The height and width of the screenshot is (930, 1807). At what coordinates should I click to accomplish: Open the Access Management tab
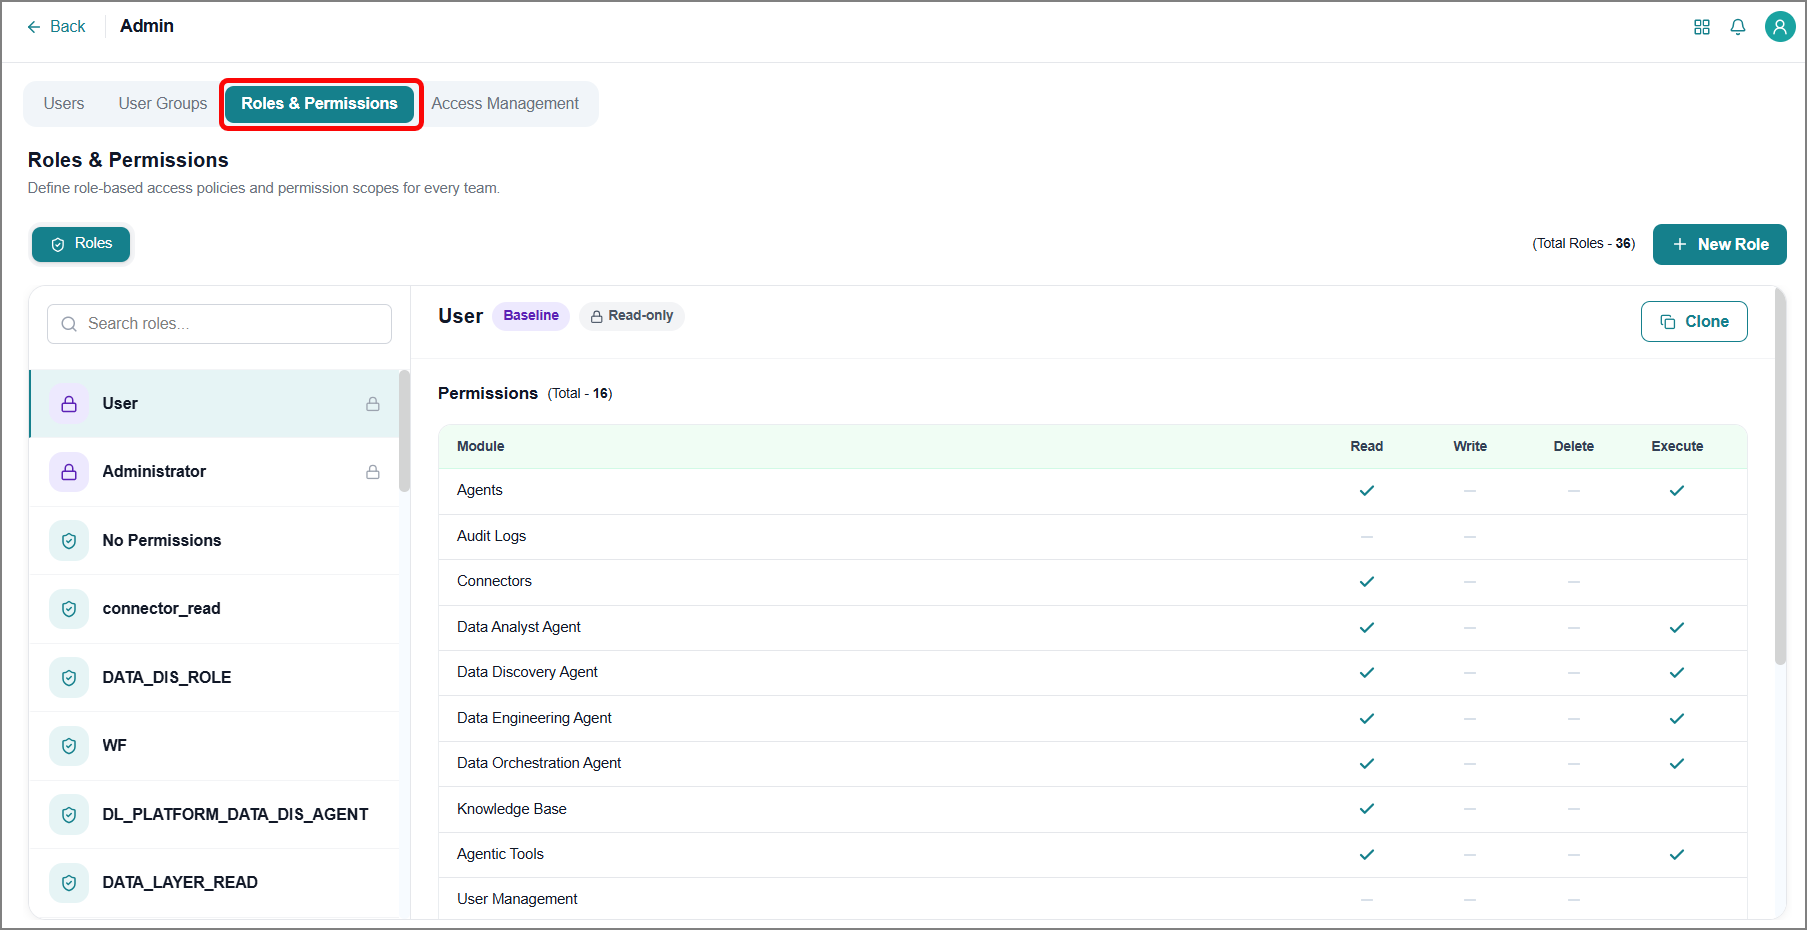click(x=505, y=104)
